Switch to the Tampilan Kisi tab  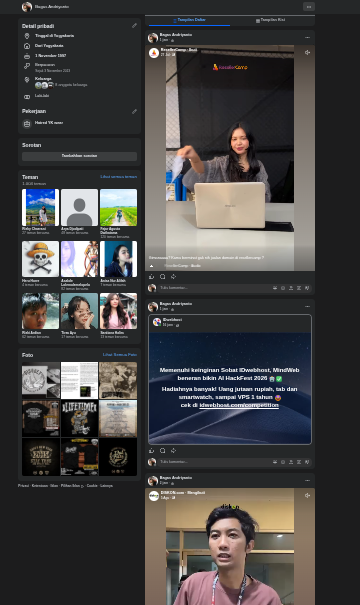coord(270,20)
